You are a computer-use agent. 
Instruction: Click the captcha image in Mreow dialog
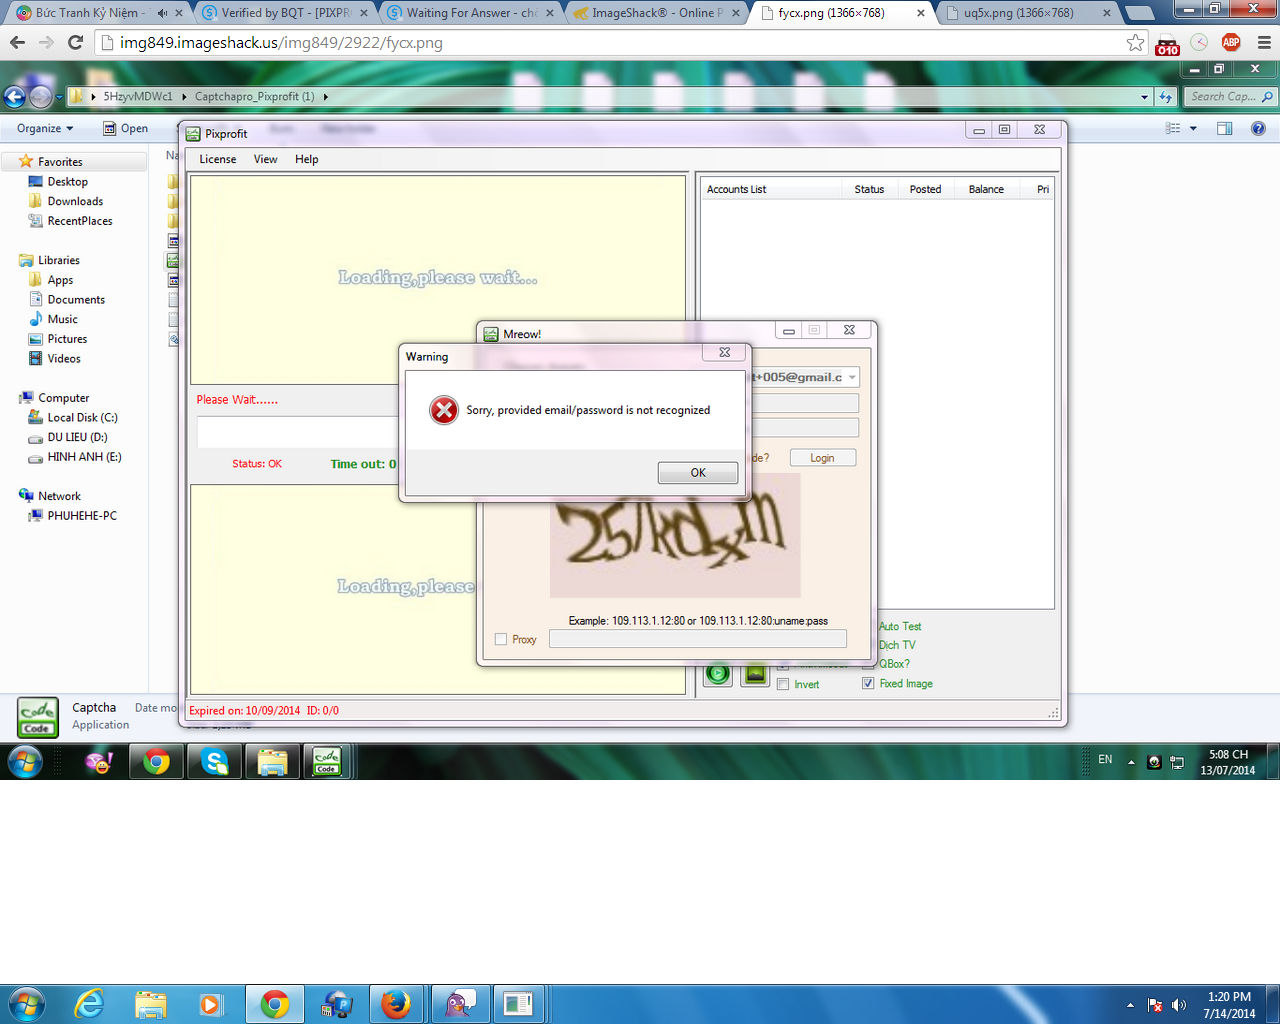[675, 535]
